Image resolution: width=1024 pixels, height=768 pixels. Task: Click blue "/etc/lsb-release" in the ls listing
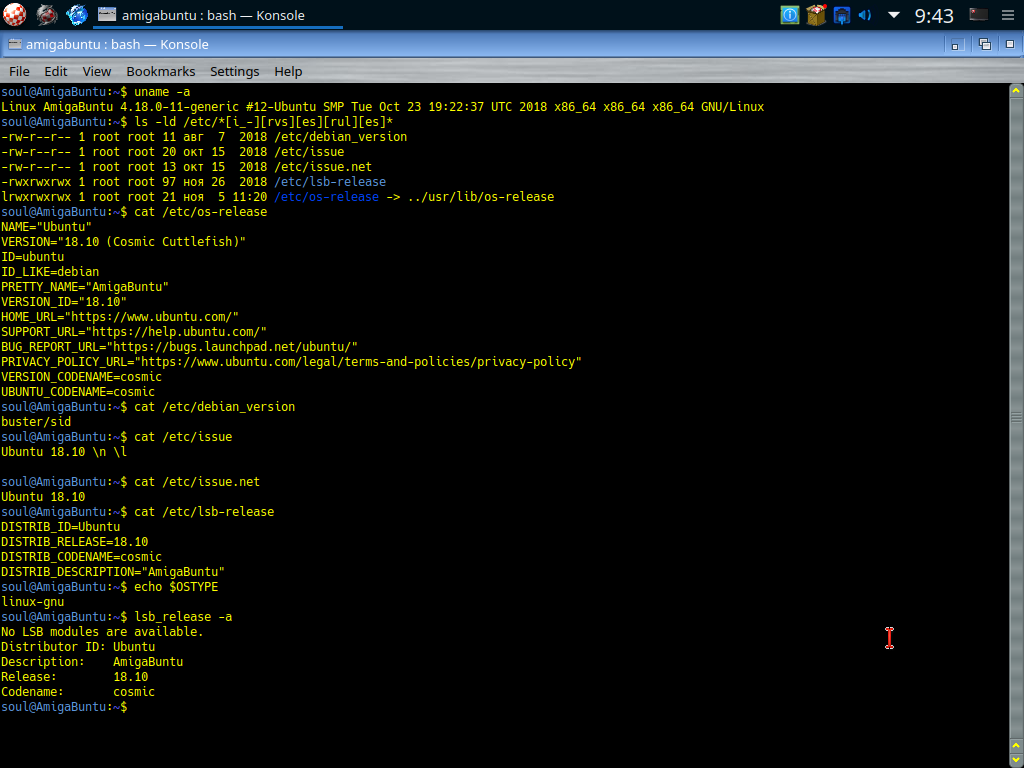coord(330,182)
